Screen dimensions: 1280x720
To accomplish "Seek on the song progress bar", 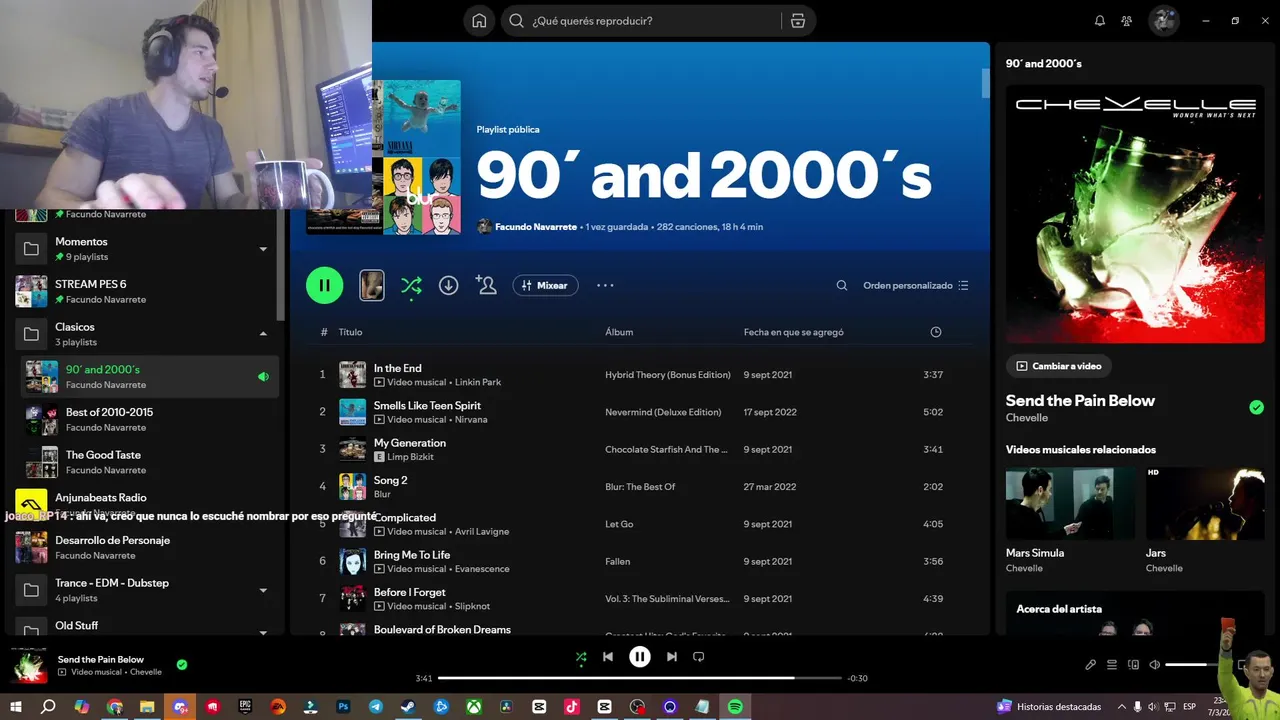I will (x=640, y=678).
